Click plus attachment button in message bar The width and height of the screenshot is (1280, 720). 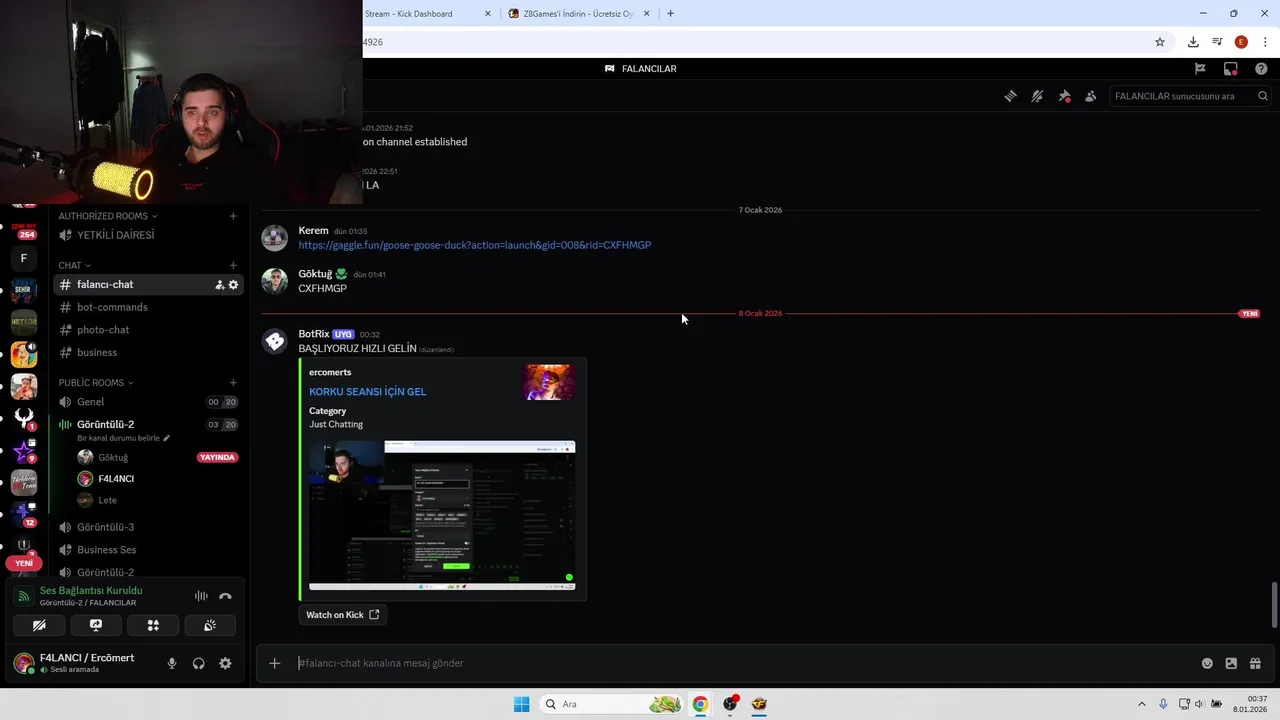coord(275,663)
